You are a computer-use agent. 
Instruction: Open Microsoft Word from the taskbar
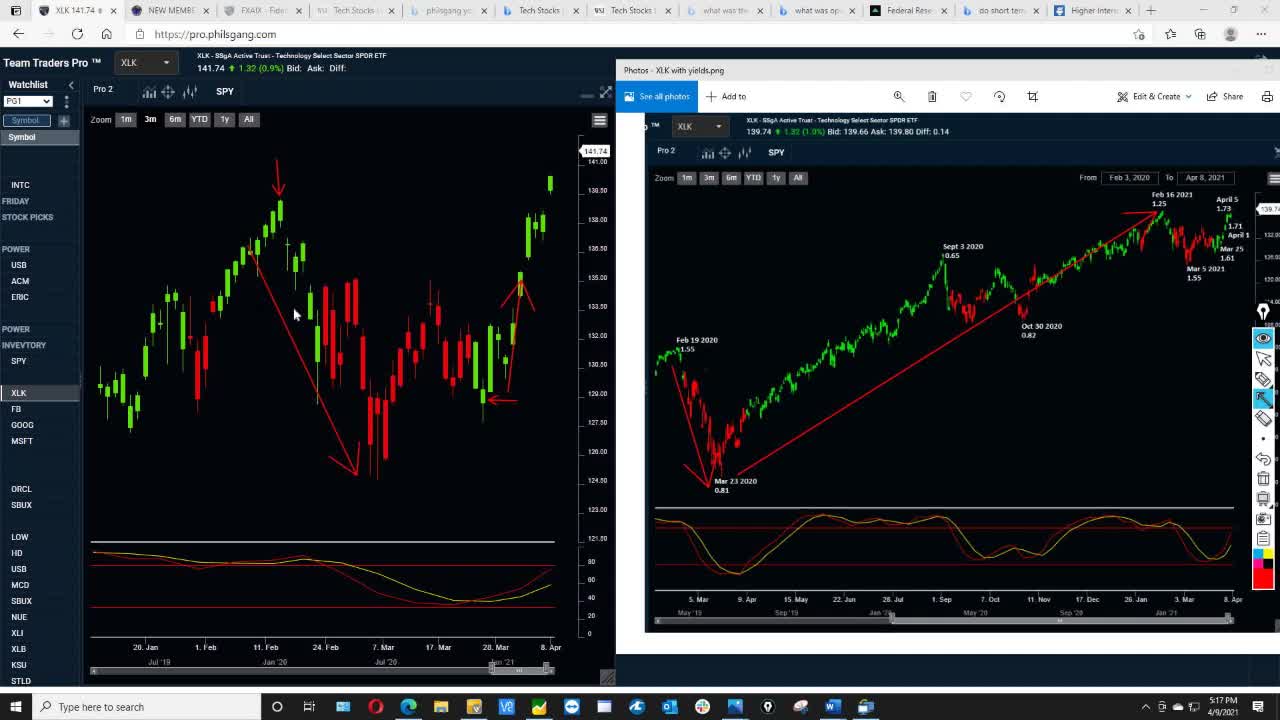pyautogui.click(x=832, y=707)
